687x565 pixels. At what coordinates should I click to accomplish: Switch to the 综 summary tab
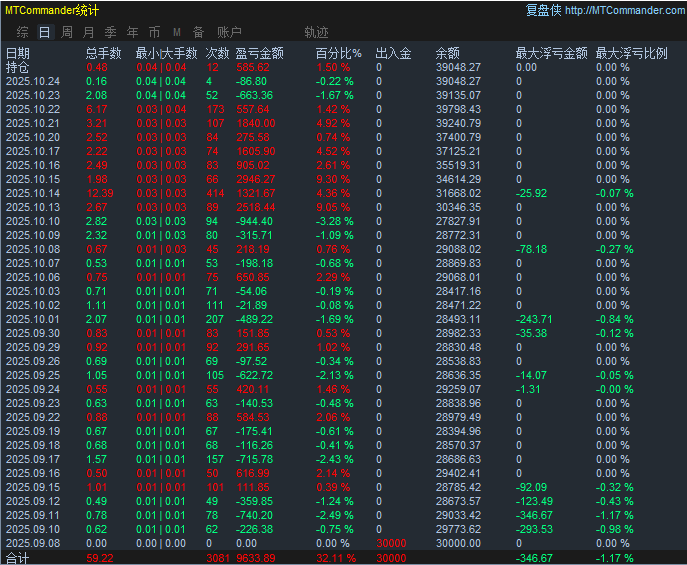[x=22, y=32]
